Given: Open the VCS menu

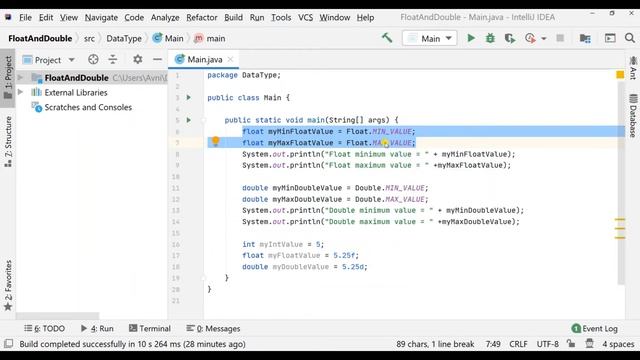Looking at the screenshot, I should (305, 18).
